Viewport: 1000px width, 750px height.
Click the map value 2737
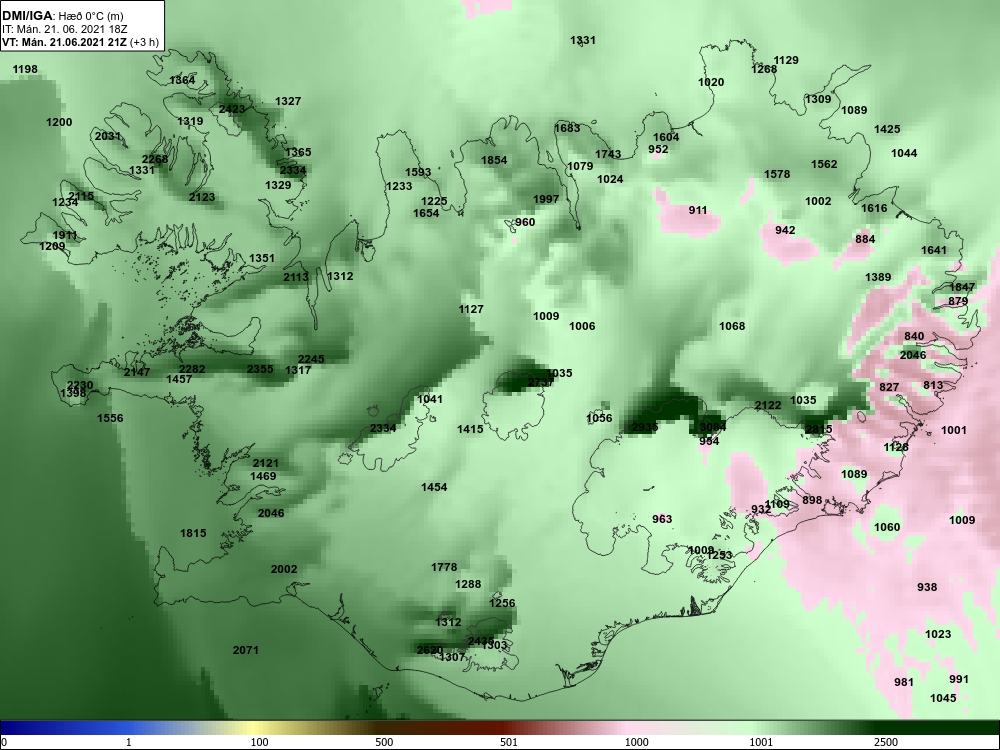pos(541,382)
